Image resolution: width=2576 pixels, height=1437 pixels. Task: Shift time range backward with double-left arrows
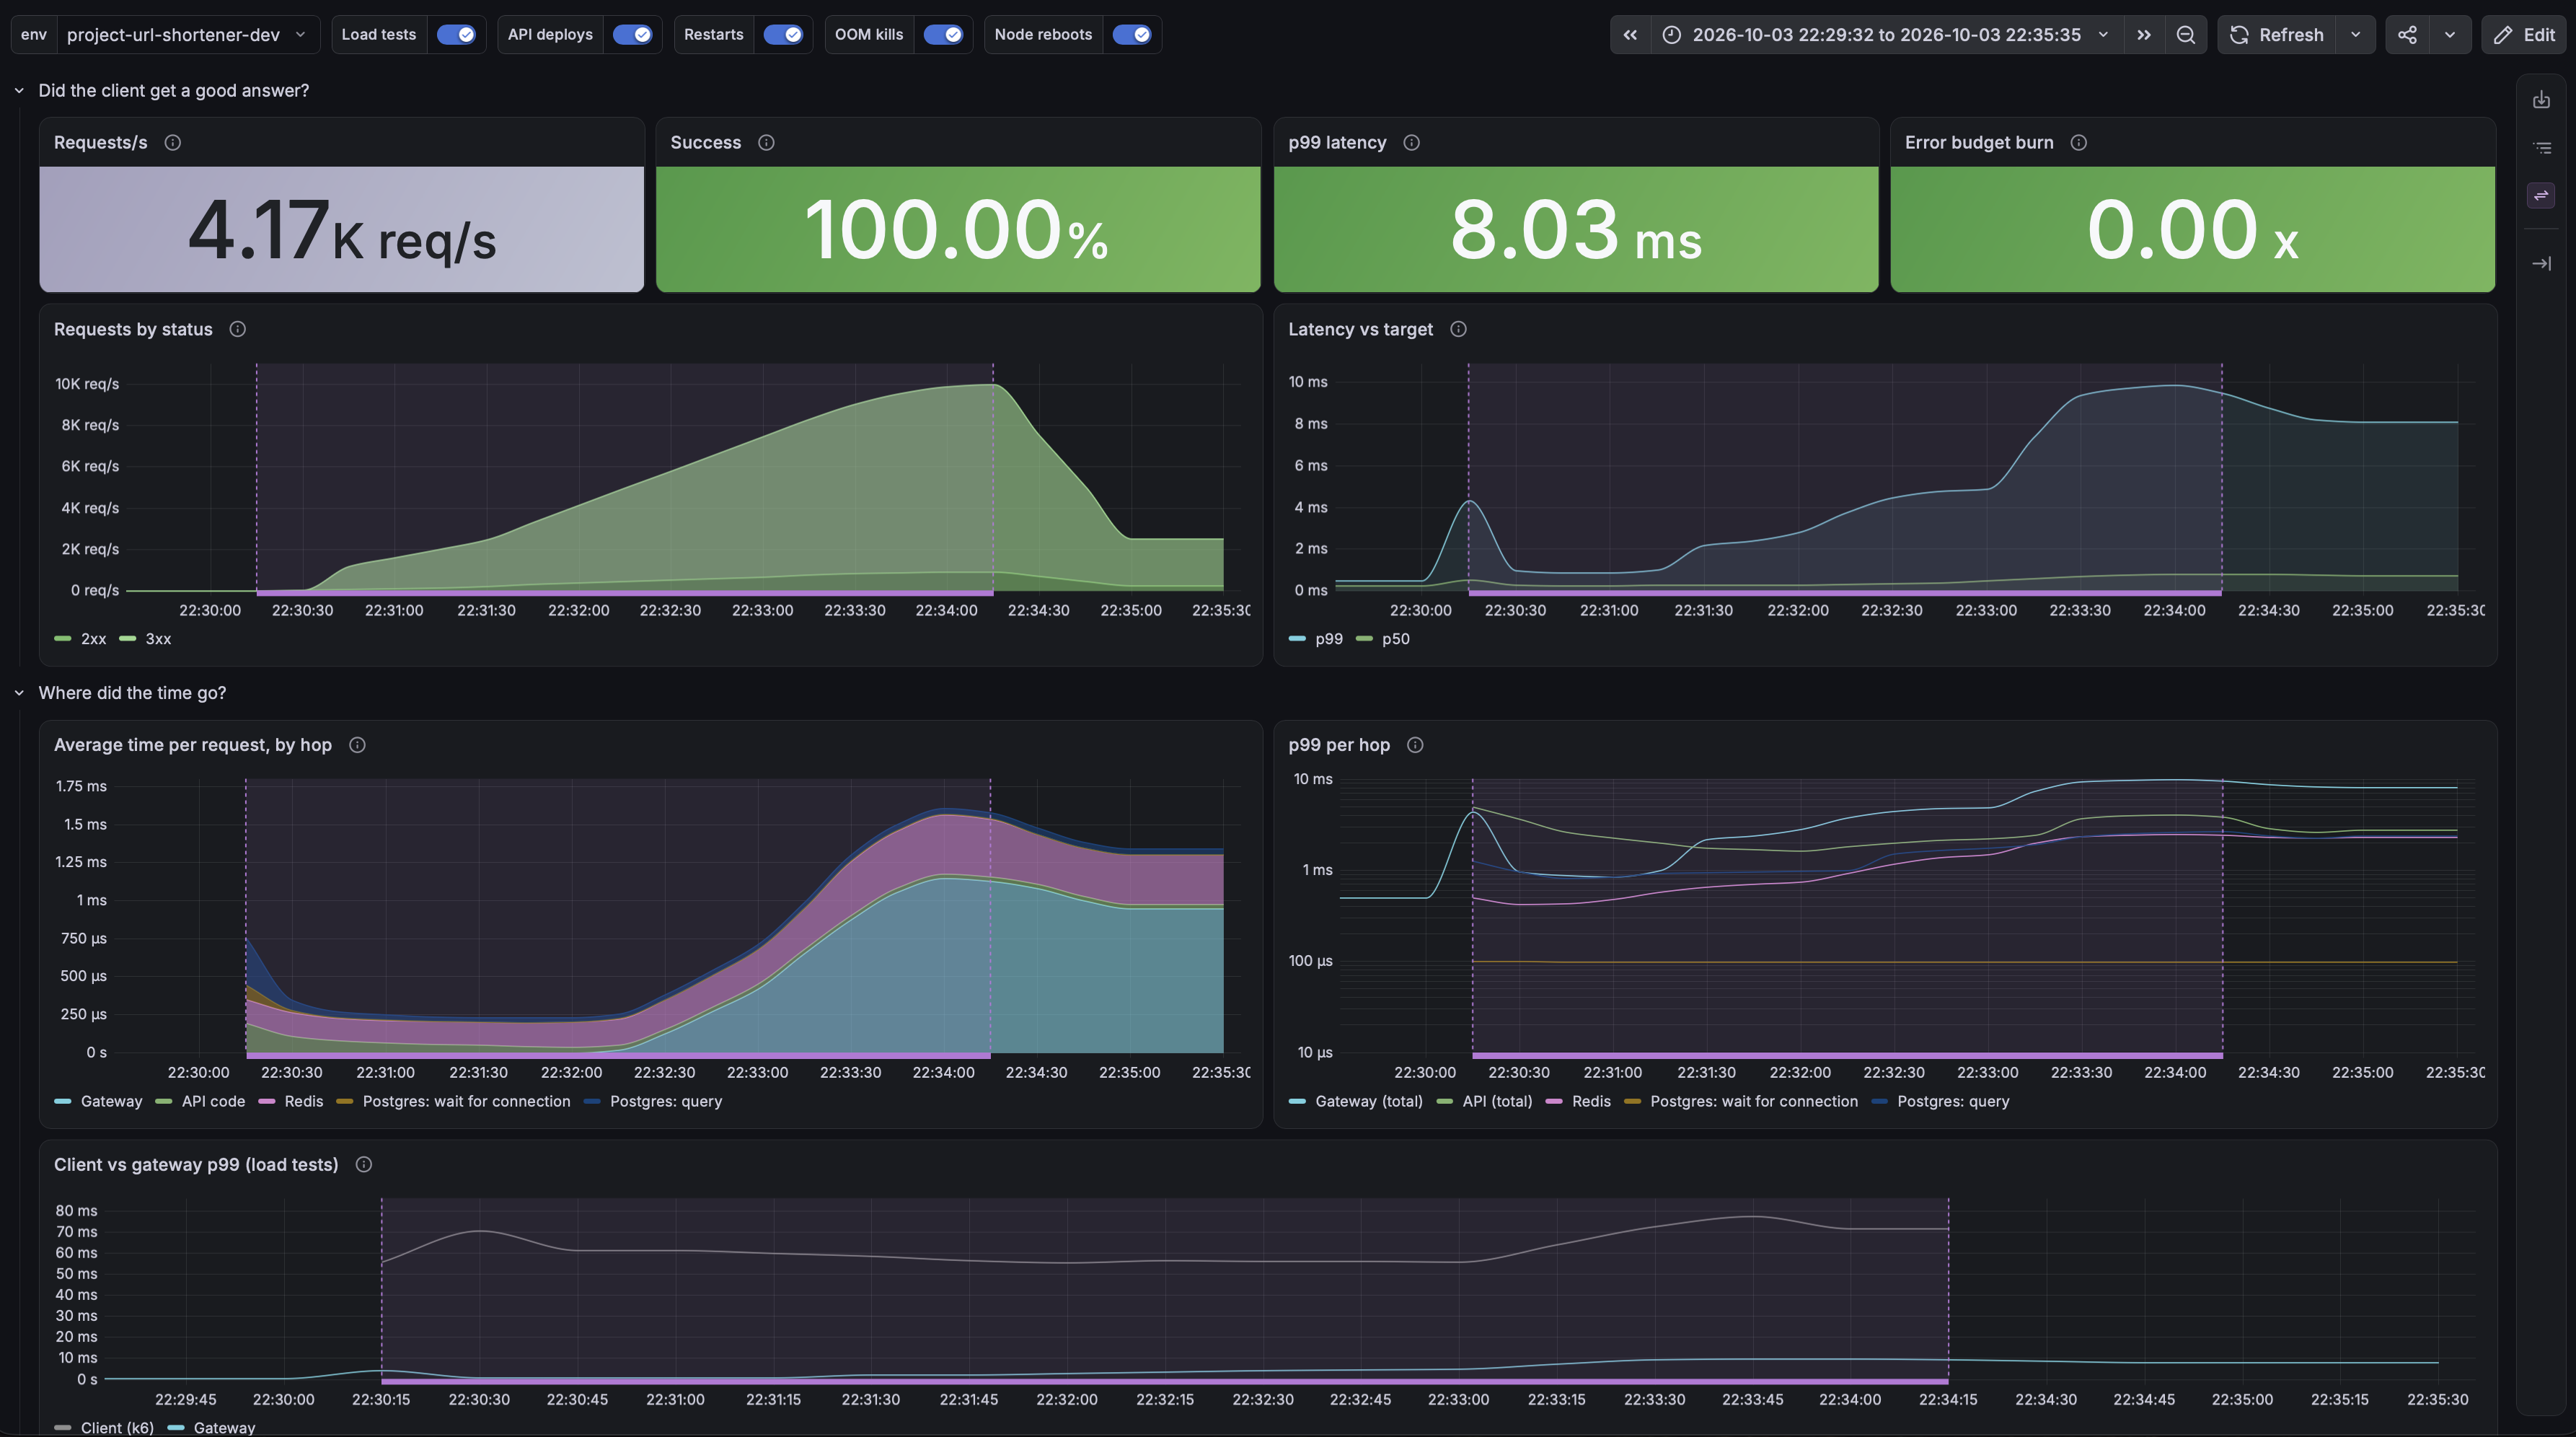tap(1630, 34)
